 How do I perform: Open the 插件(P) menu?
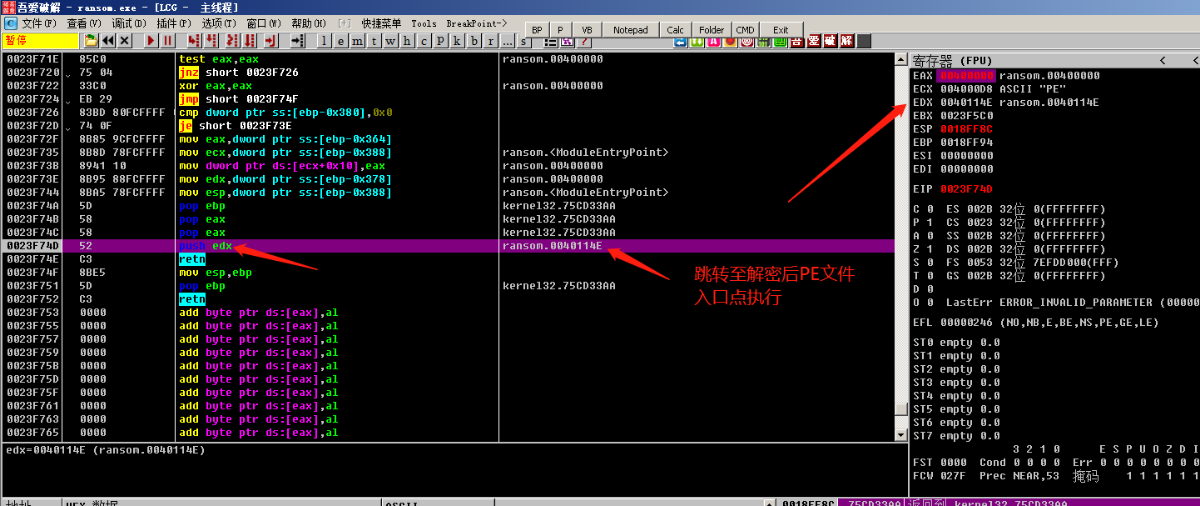click(x=174, y=23)
